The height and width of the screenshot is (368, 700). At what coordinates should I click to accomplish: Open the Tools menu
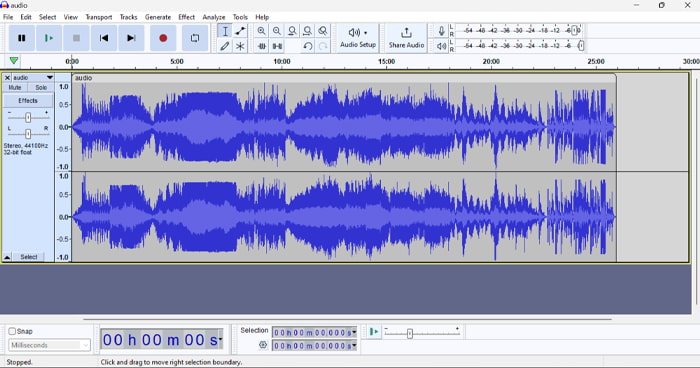pyautogui.click(x=240, y=17)
